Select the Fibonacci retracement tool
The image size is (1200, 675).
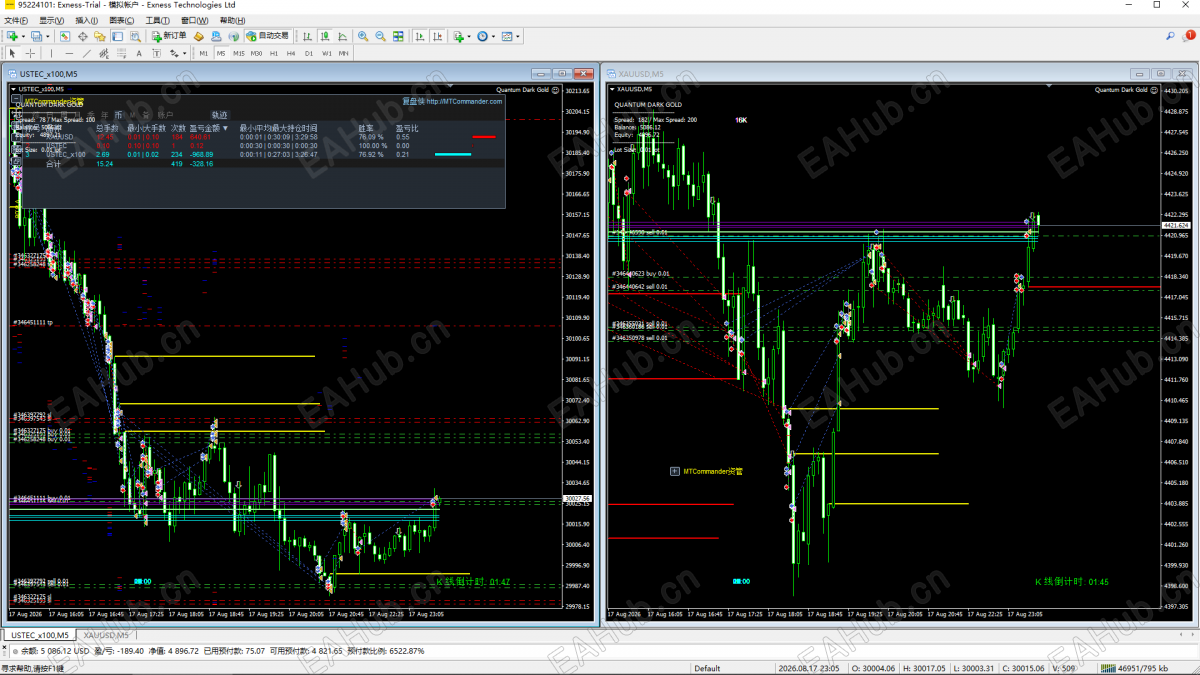(x=121, y=53)
